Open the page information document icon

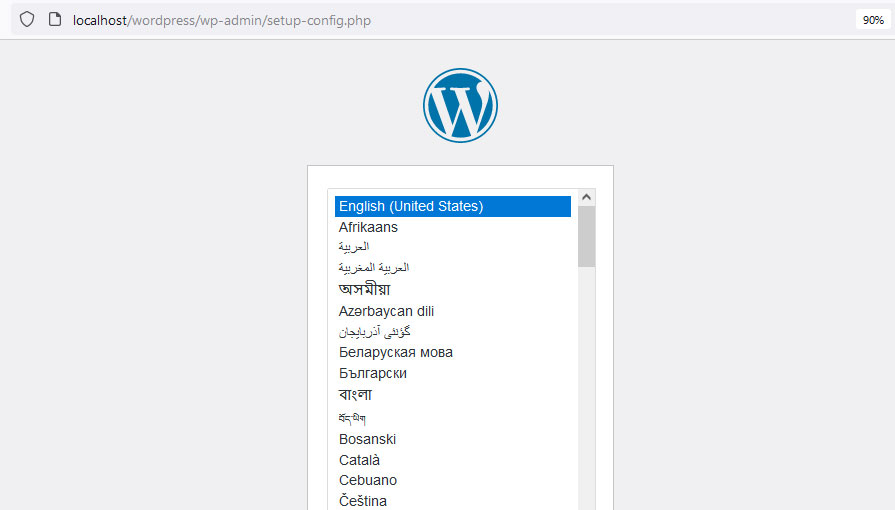point(55,19)
